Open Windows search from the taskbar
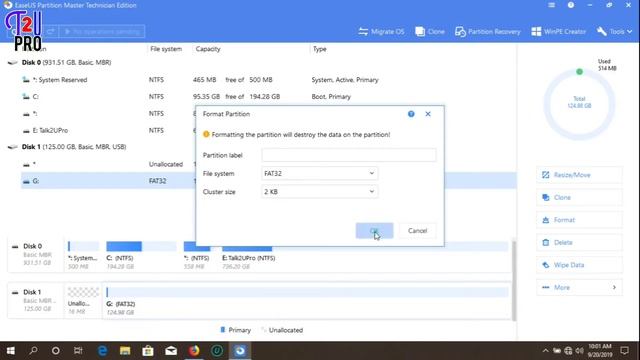 (x=33, y=351)
